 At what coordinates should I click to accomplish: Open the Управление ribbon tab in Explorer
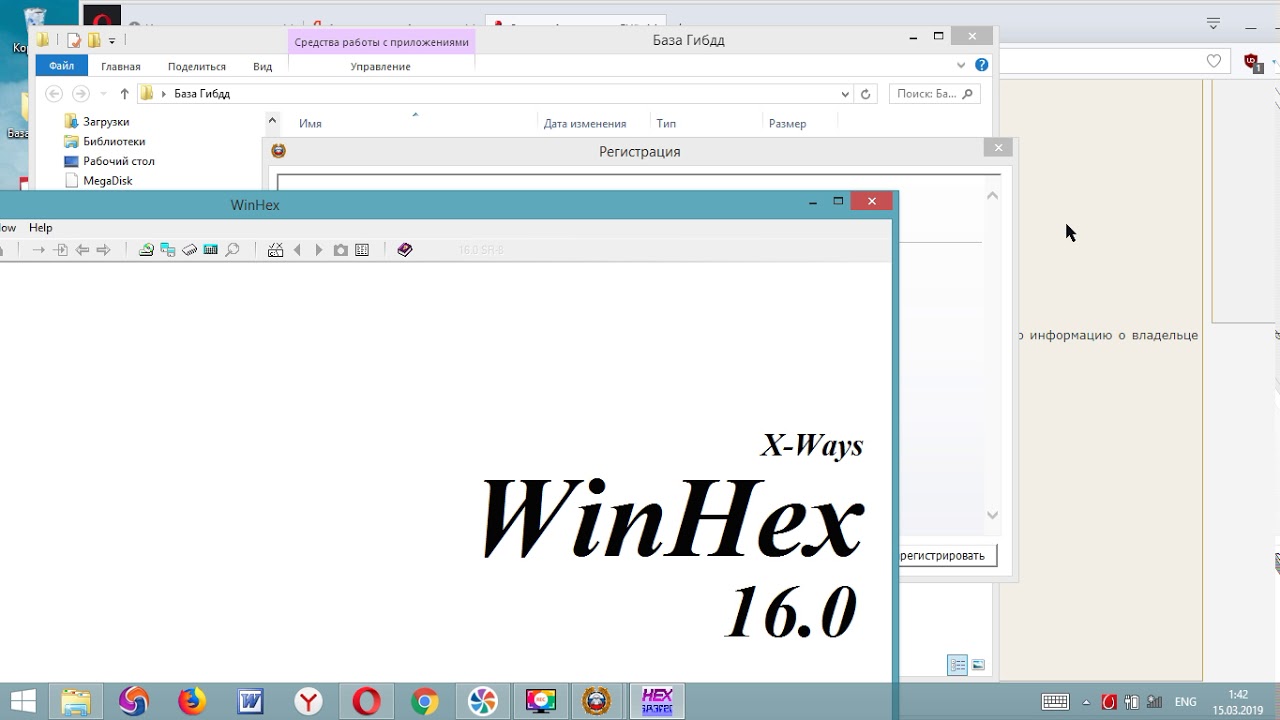click(x=380, y=66)
